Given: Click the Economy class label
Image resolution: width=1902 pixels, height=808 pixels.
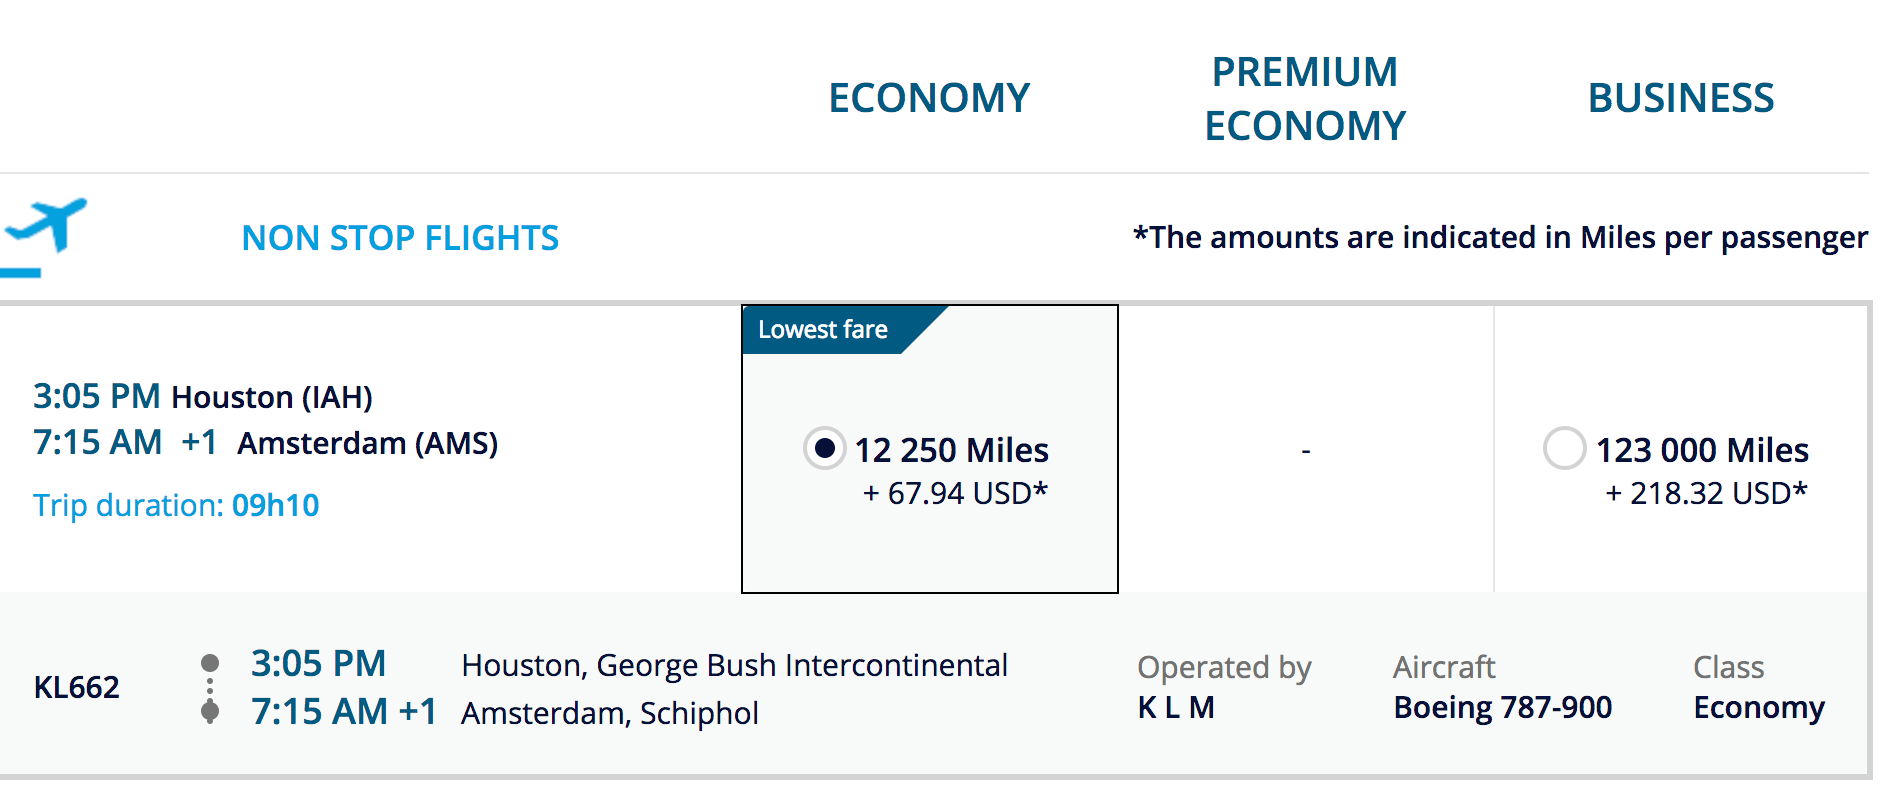Looking at the screenshot, I should (1759, 707).
